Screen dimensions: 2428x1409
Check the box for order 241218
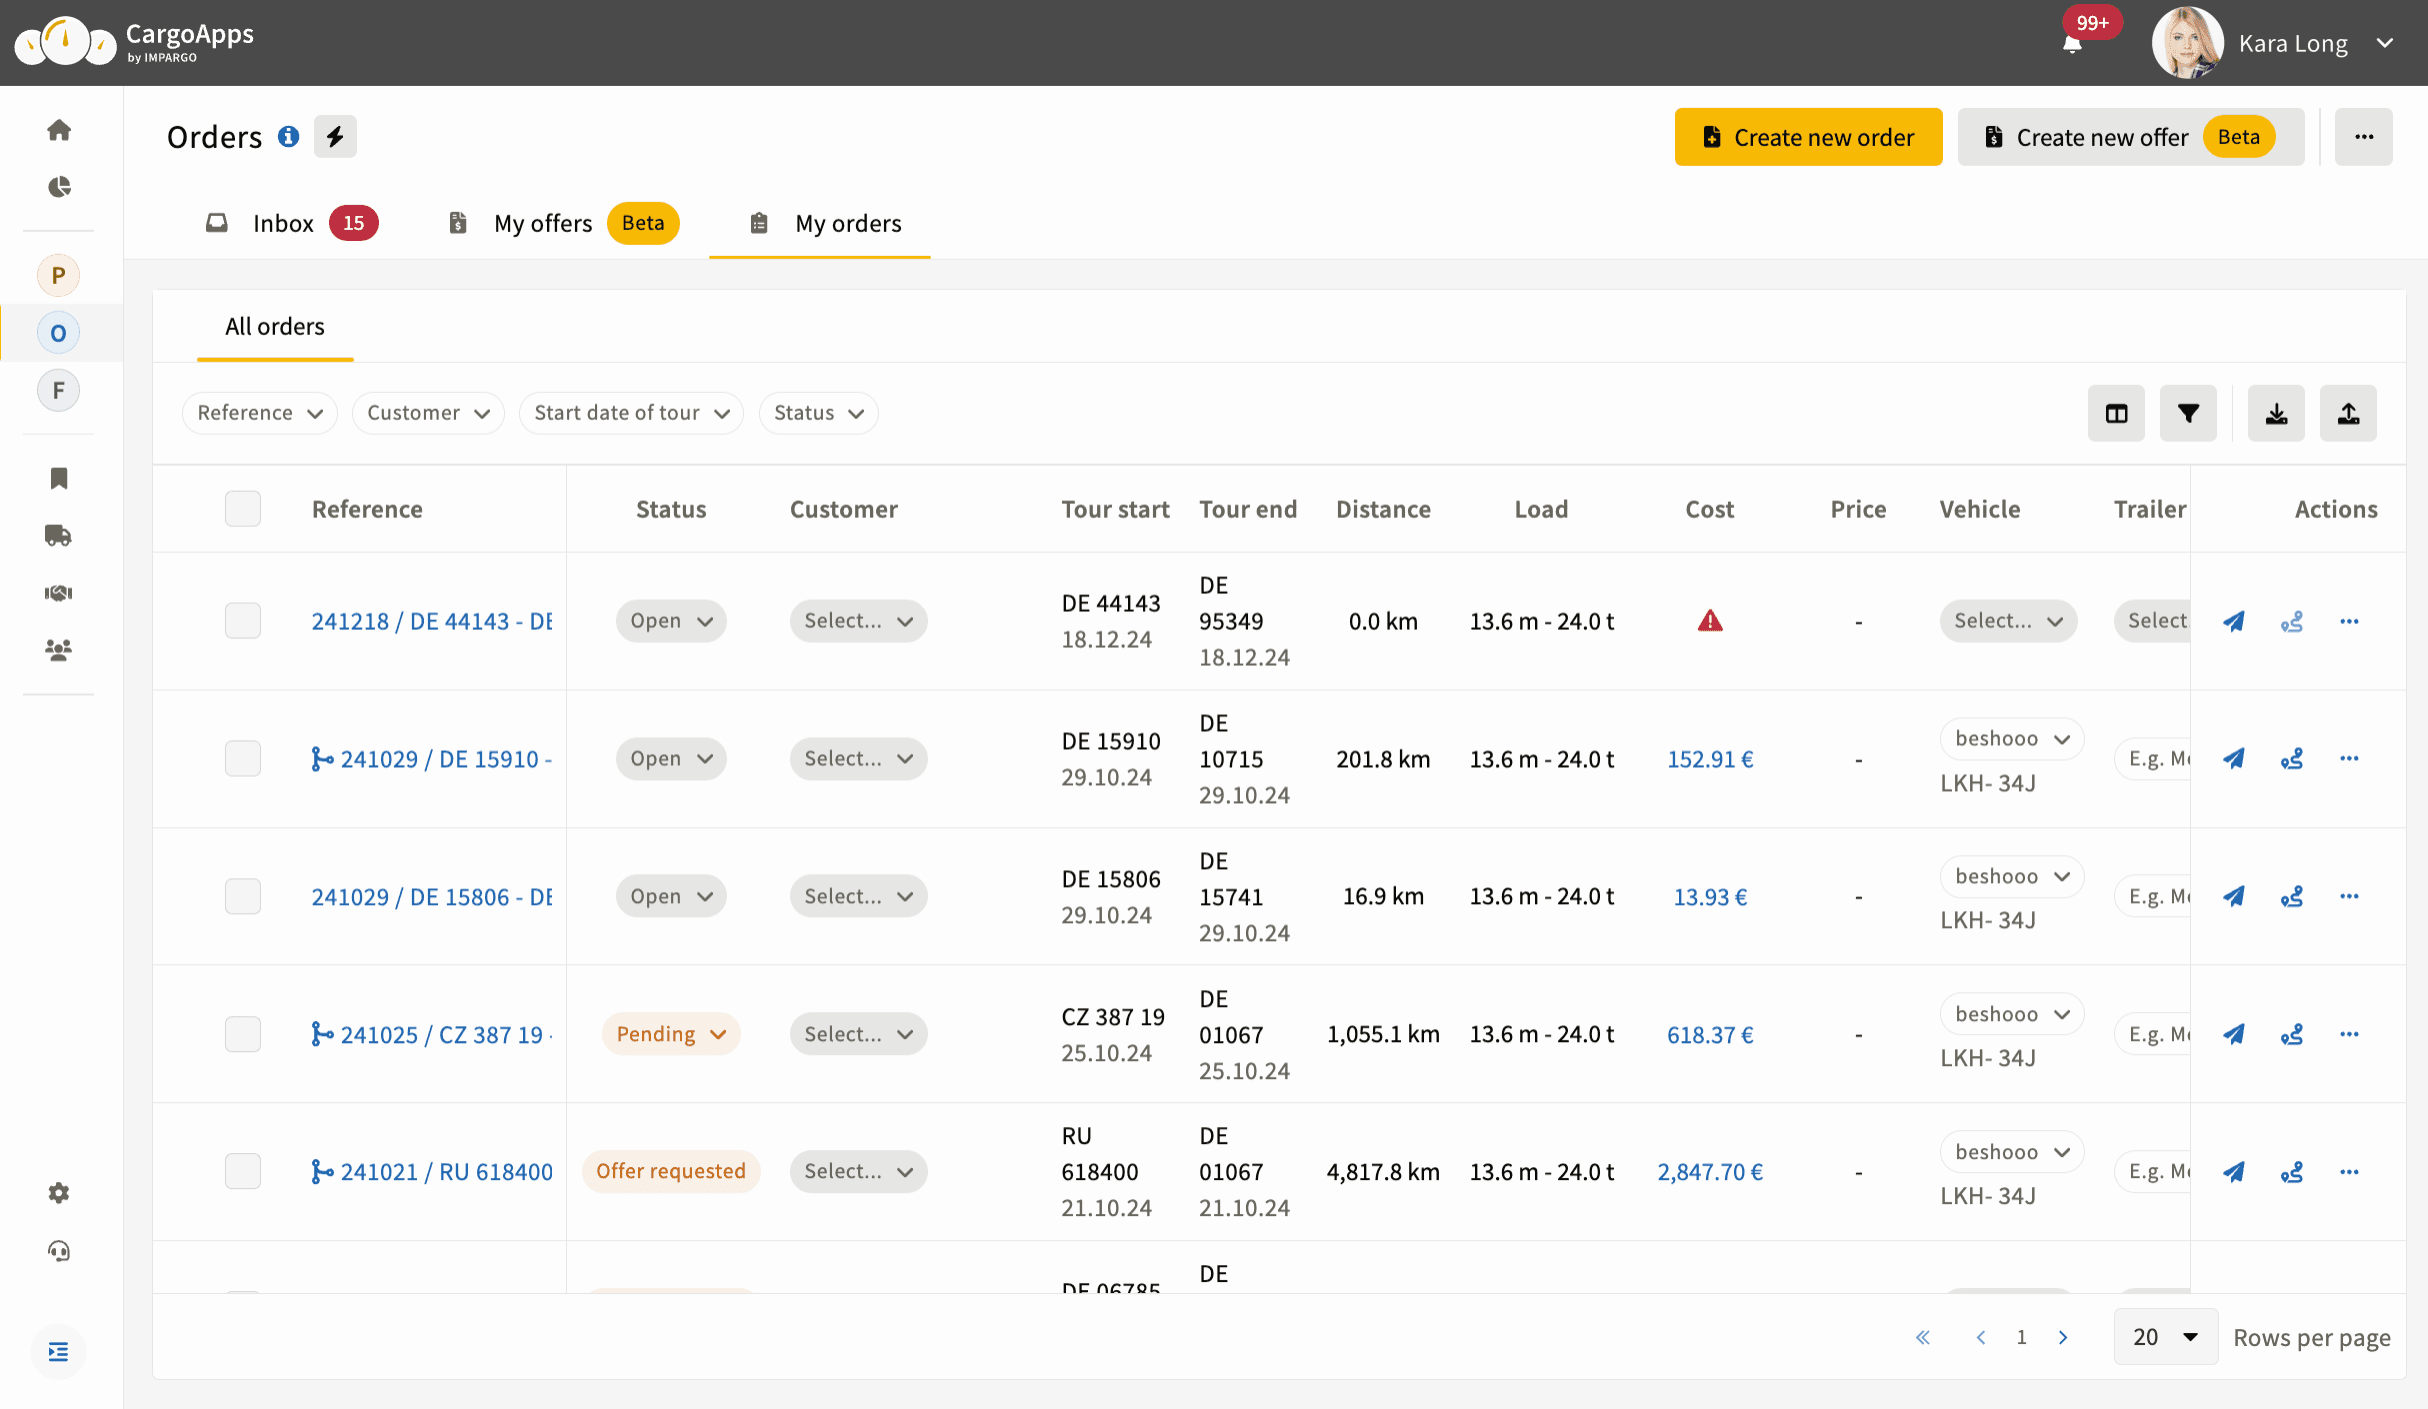tap(243, 621)
